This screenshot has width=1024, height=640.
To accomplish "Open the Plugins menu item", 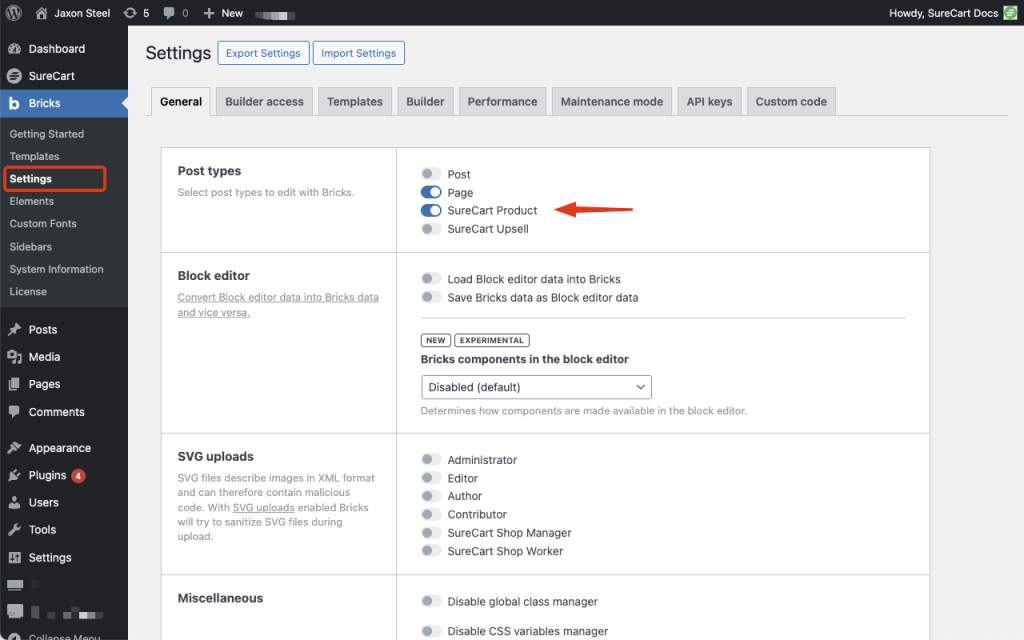I will click(x=47, y=476).
